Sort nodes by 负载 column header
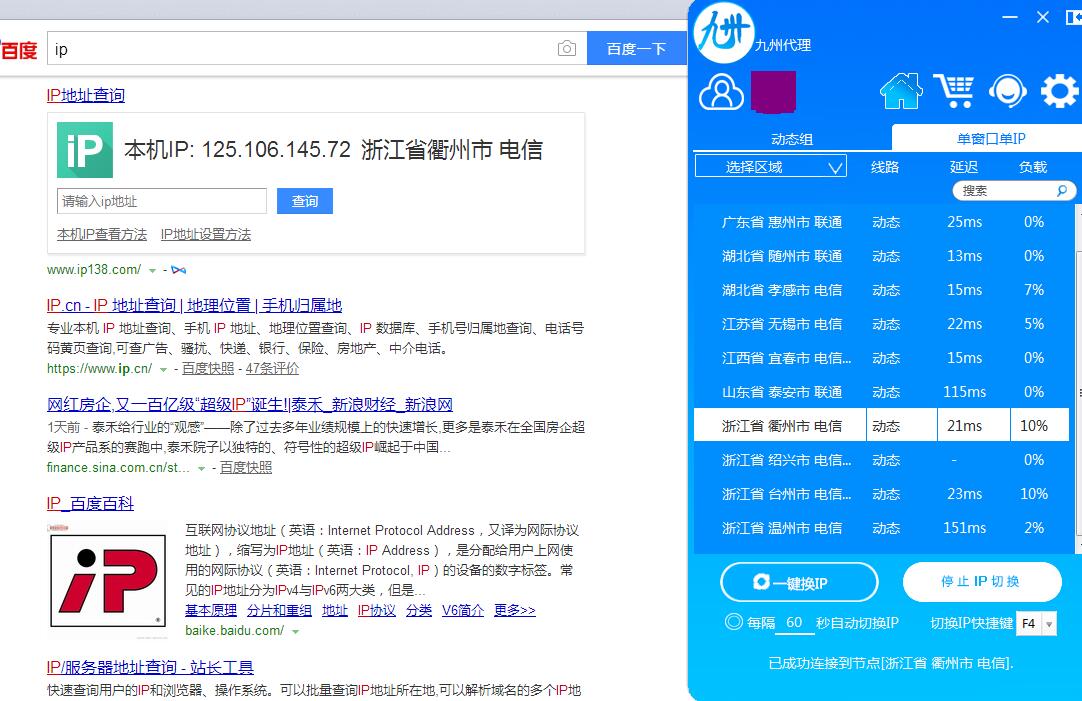This screenshot has width=1082, height=701. (1033, 167)
